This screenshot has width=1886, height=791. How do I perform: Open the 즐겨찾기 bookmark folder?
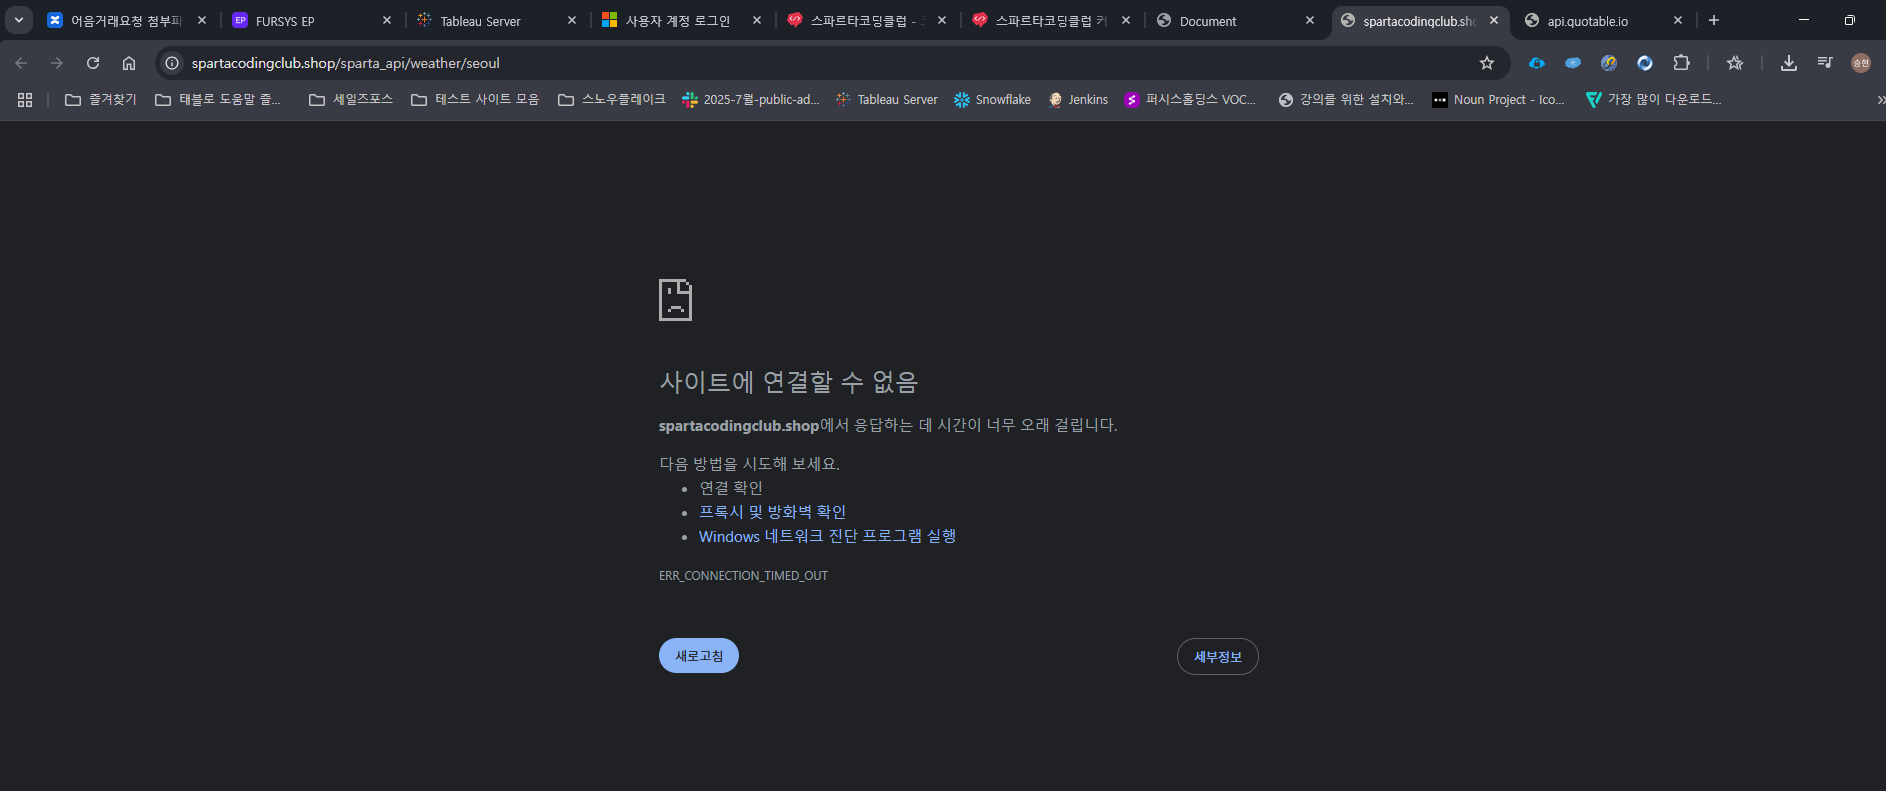pos(100,100)
